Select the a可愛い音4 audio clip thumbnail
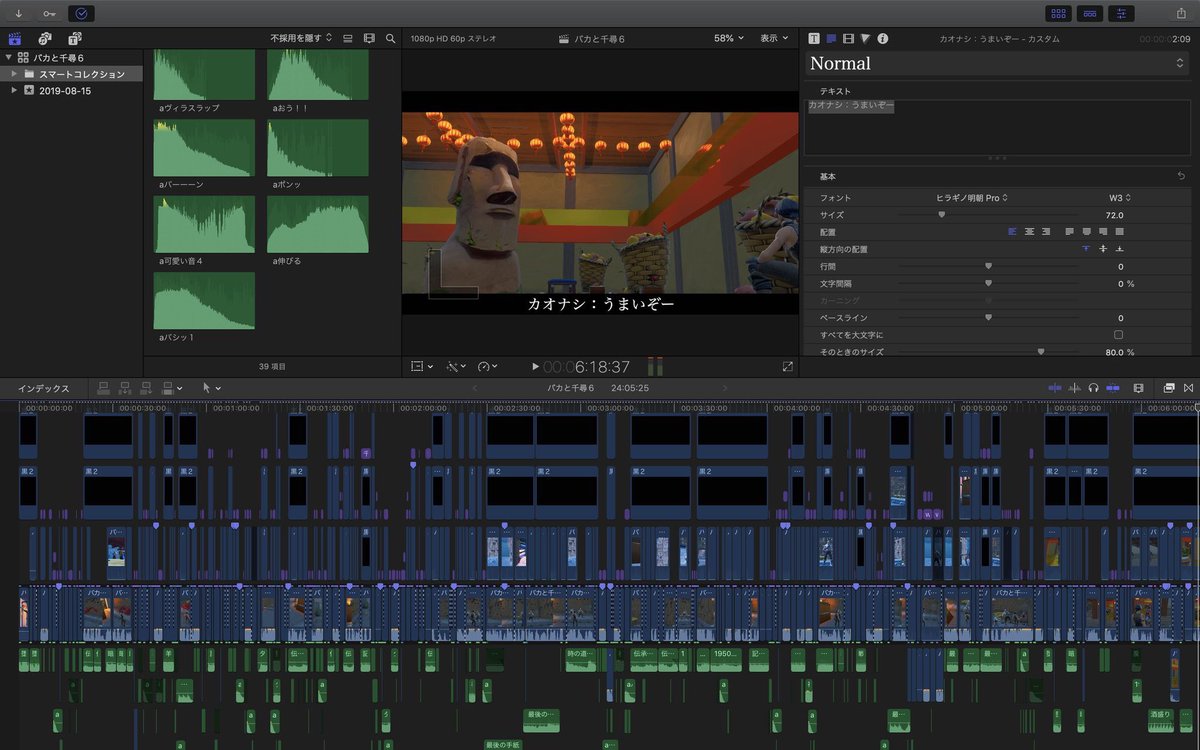 click(x=204, y=224)
